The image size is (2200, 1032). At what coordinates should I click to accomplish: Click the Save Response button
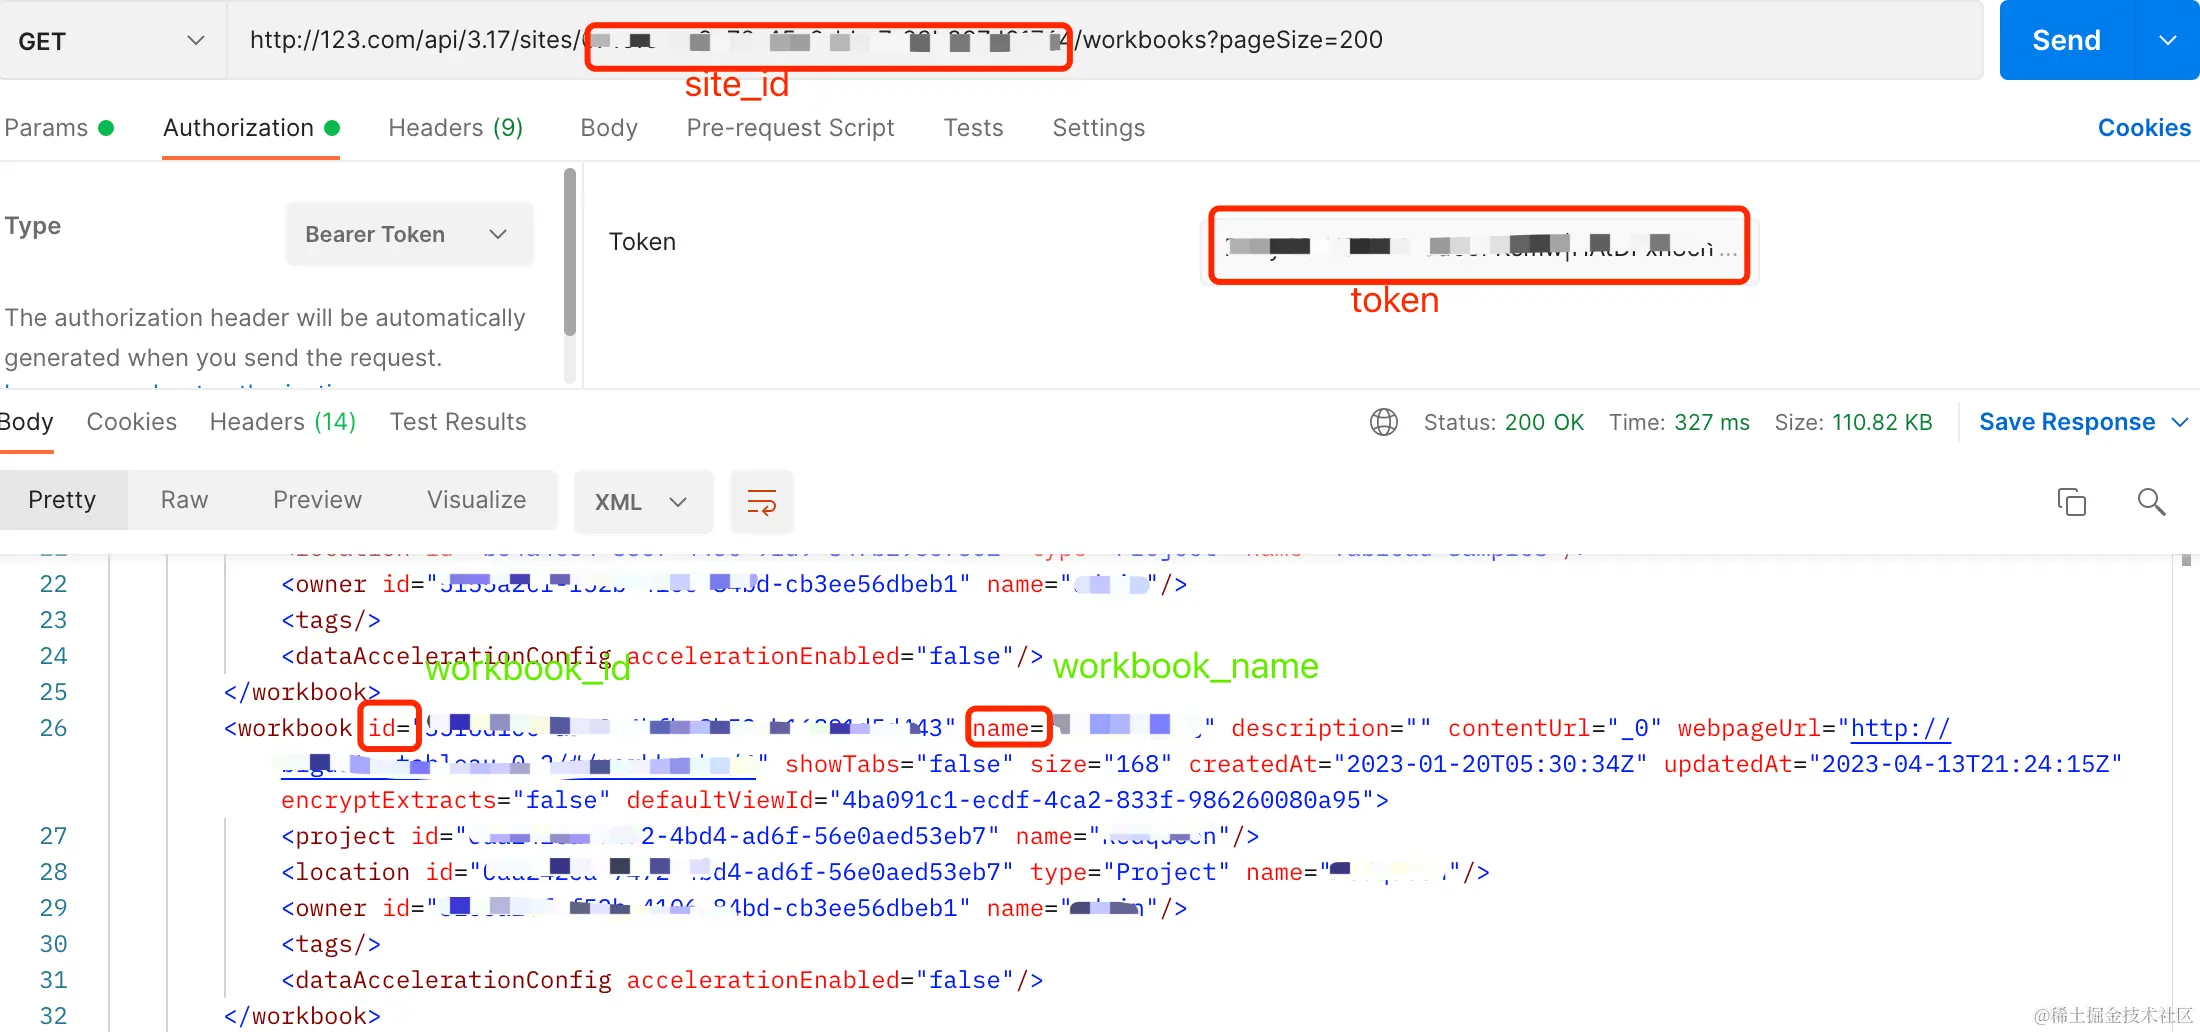coord(2067,422)
